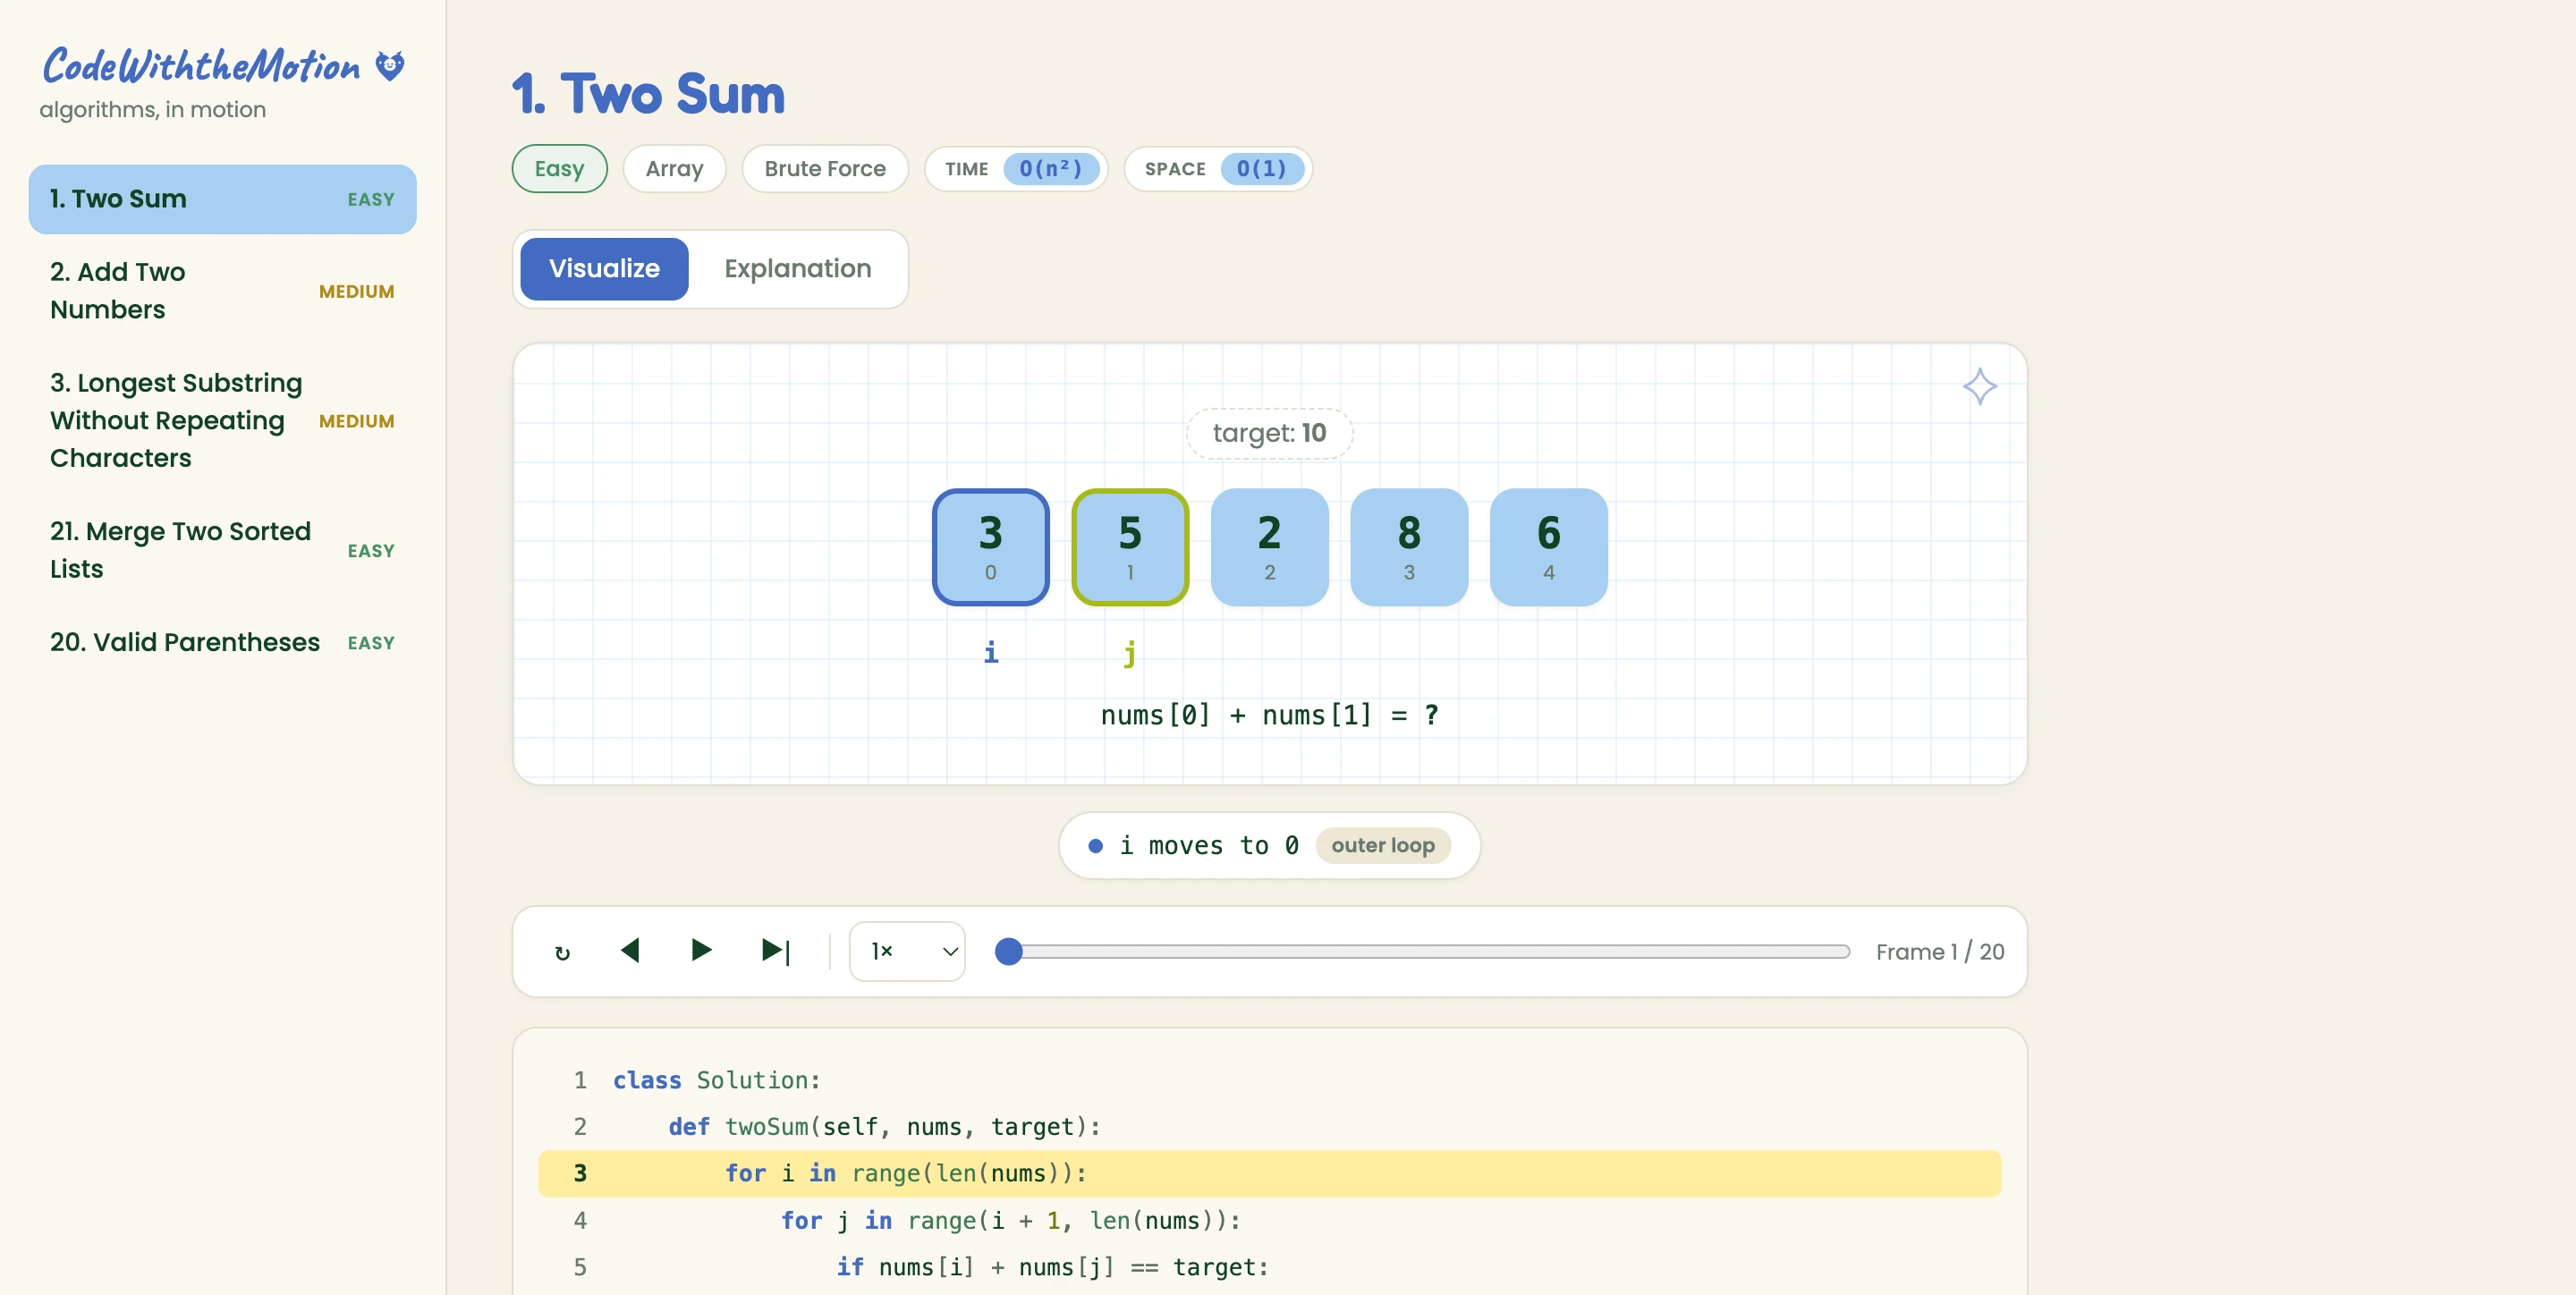Viewport: 2576px width, 1295px height.
Task: Click the Frame 1 / 20 counter
Action: coord(1939,952)
